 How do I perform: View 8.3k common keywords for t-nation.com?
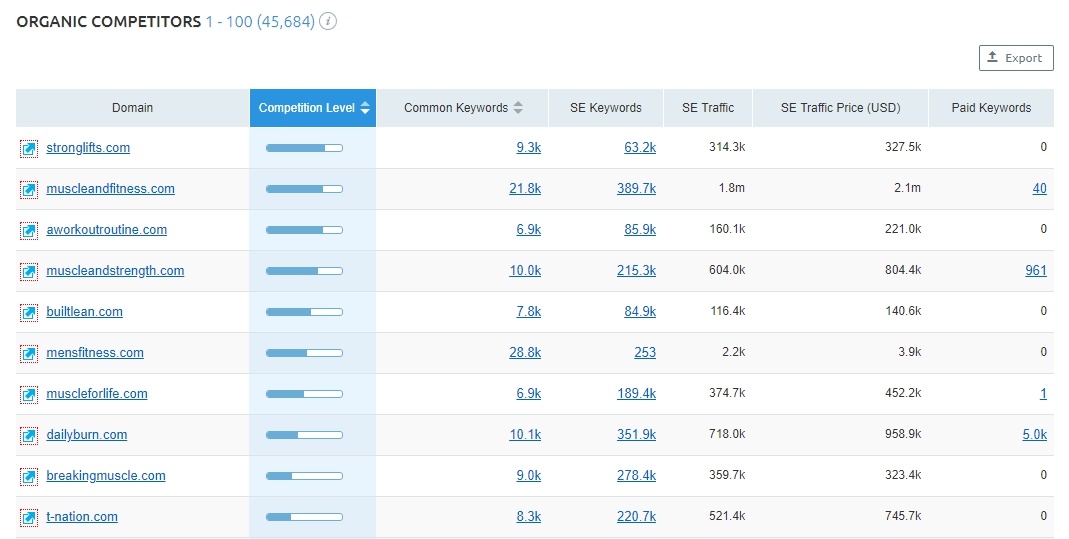[528, 517]
